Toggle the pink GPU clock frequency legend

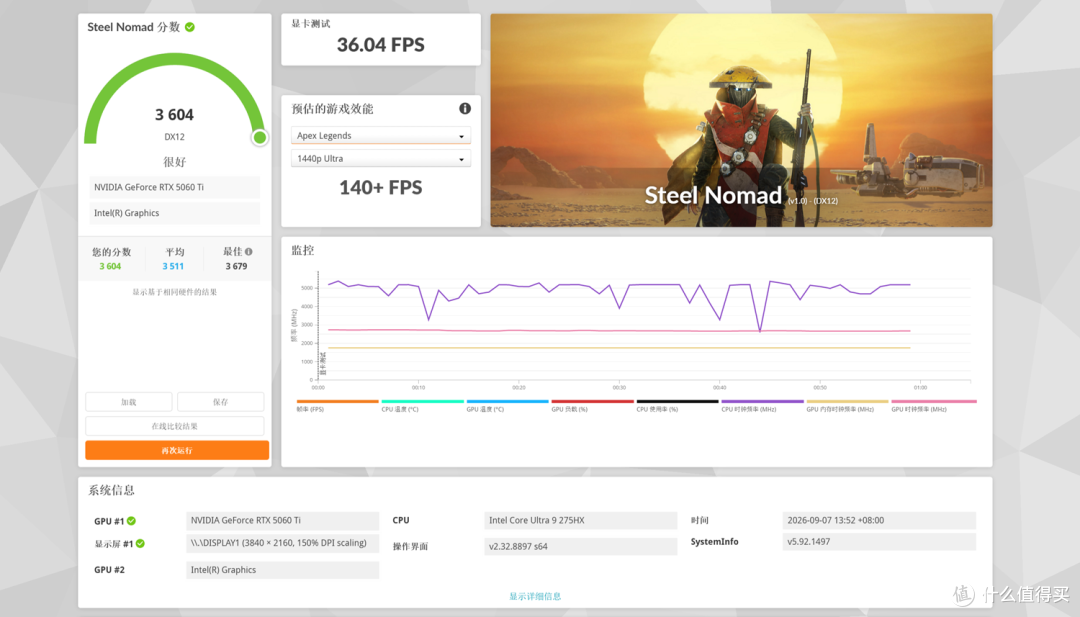(934, 401)
